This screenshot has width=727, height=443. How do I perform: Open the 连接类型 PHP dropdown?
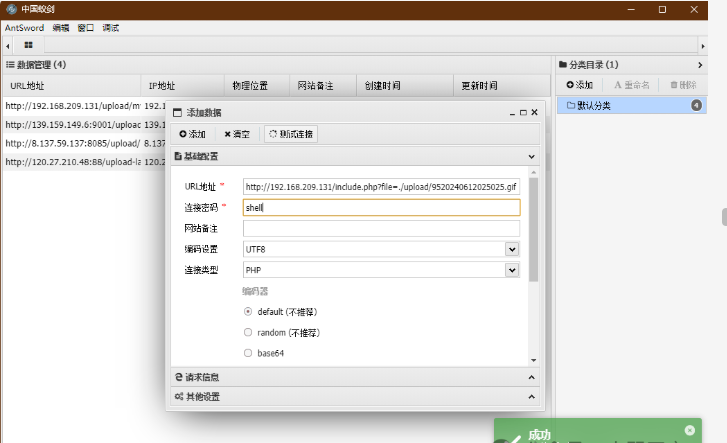512,270
